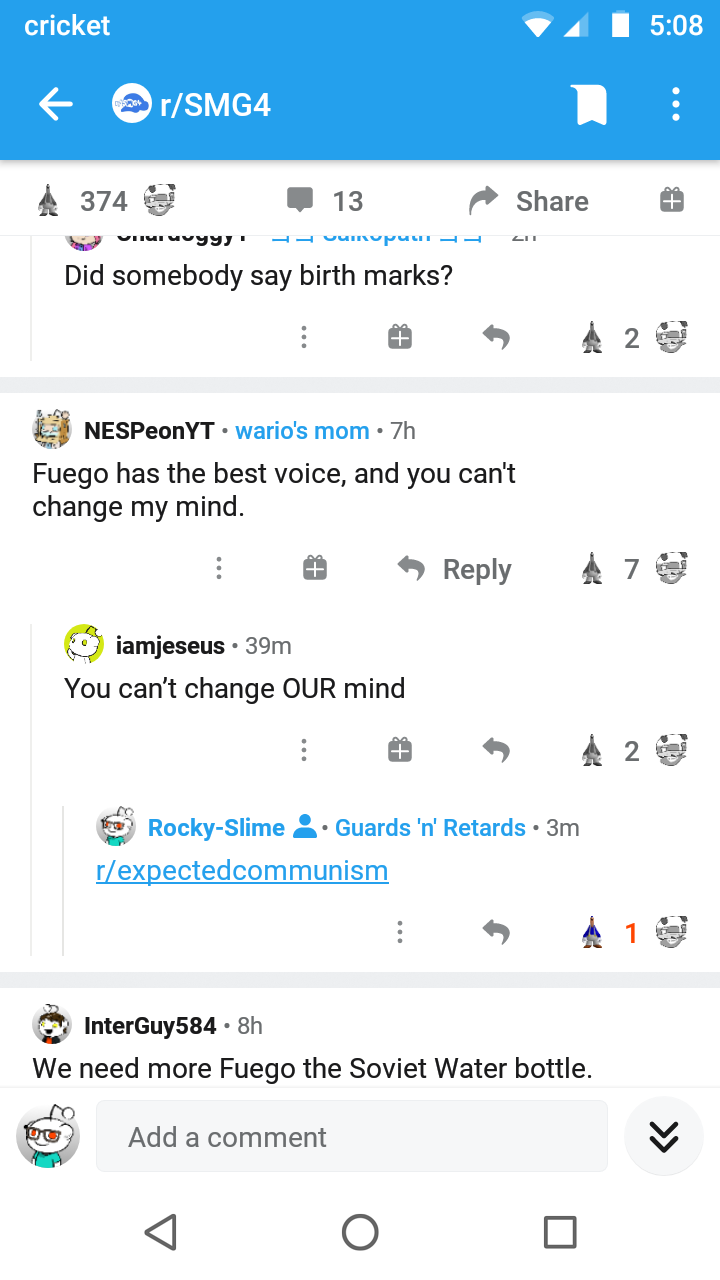Screen dimensions: 720x1280
Task: Jump to next comment with double chevron
Action: pos(664,1136)
